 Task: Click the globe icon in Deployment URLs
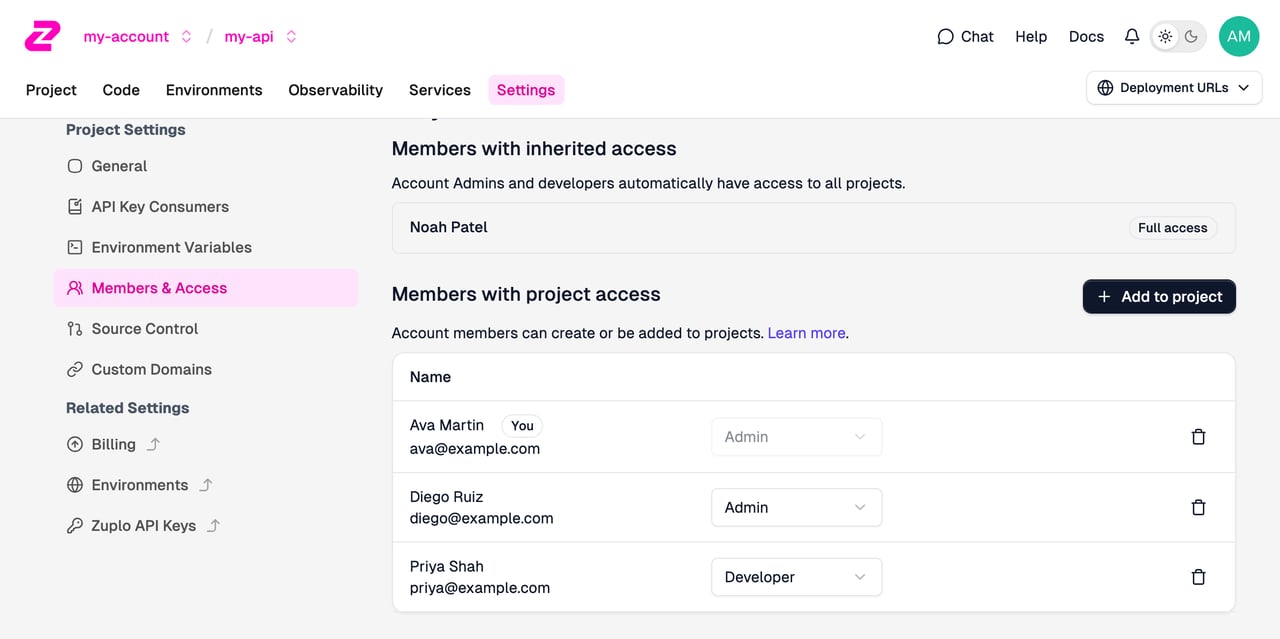1105,88
